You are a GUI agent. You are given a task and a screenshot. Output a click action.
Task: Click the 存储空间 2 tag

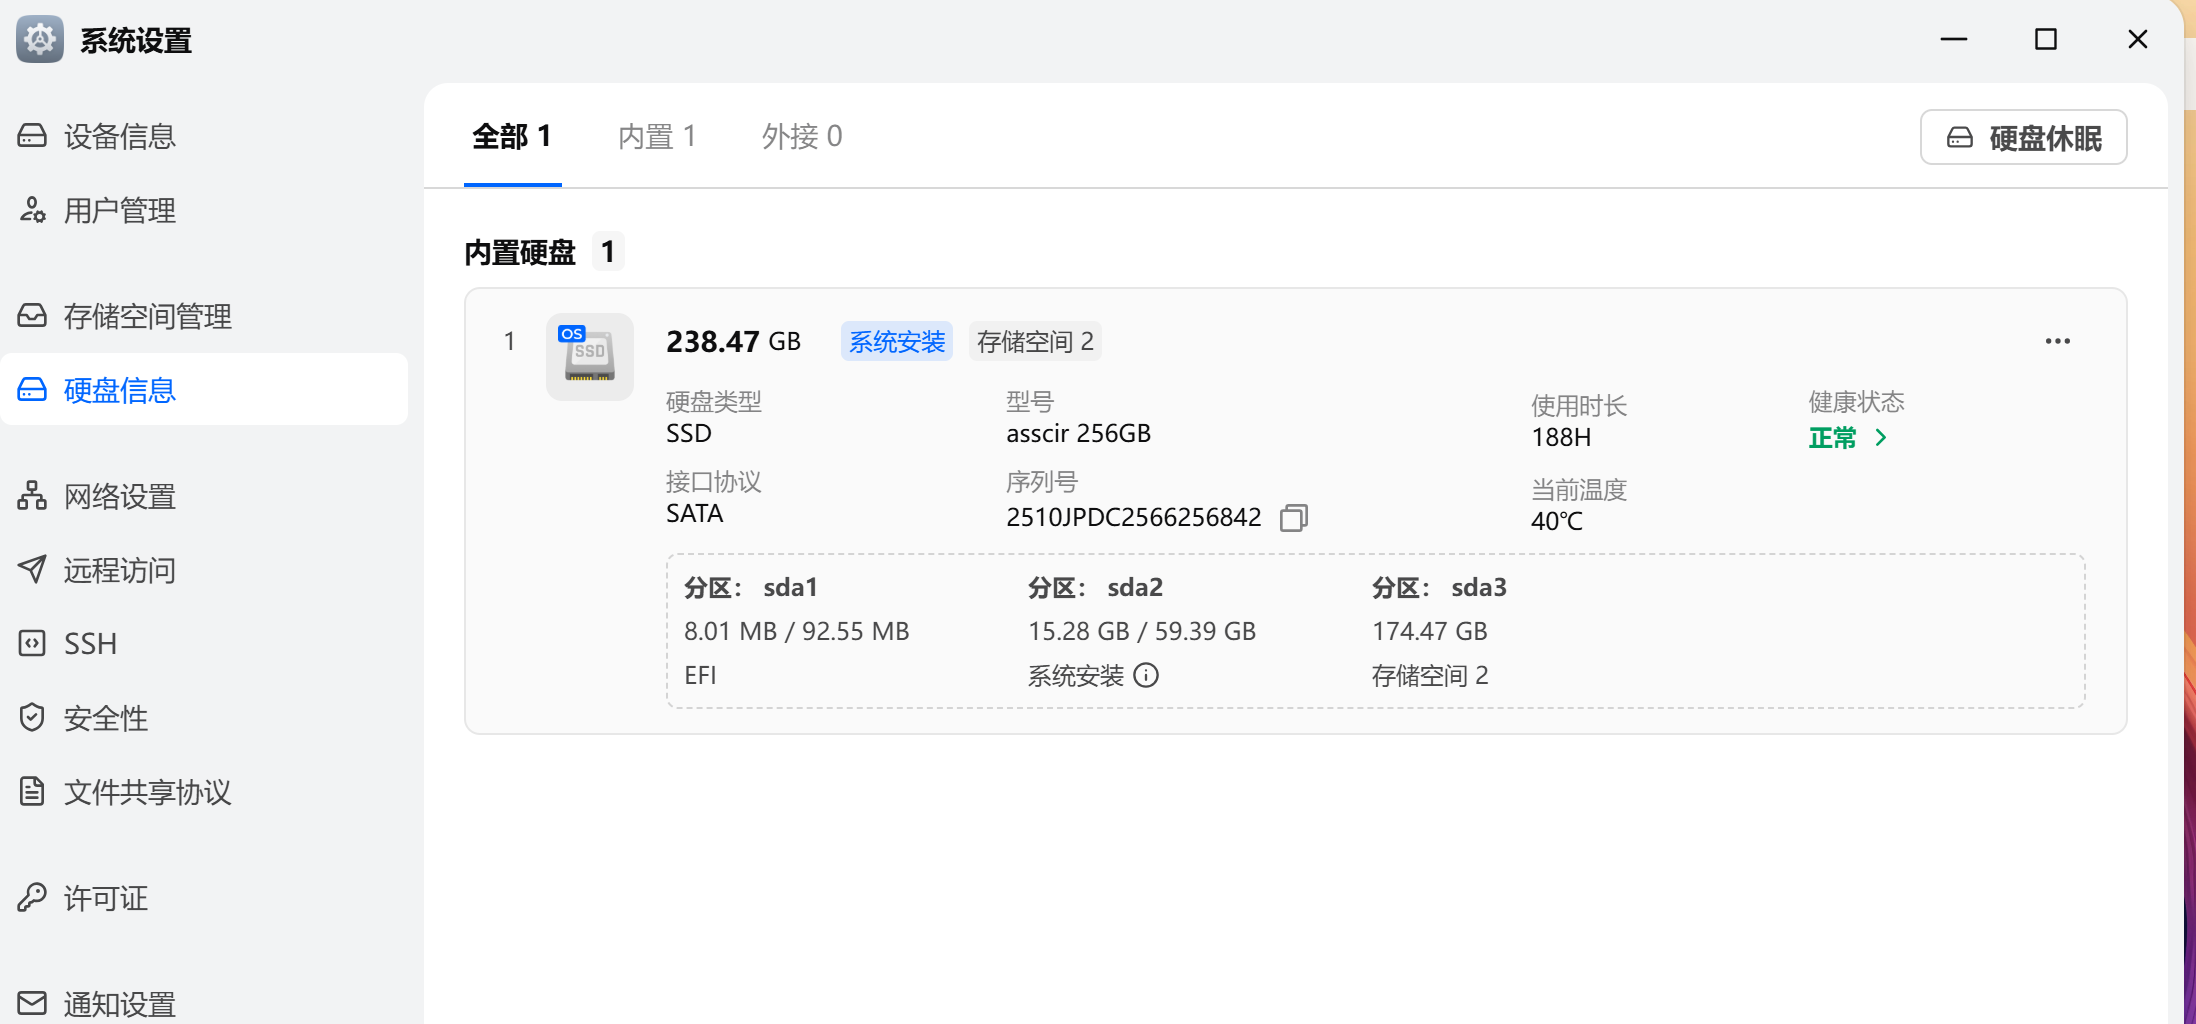coord(1035,342)
